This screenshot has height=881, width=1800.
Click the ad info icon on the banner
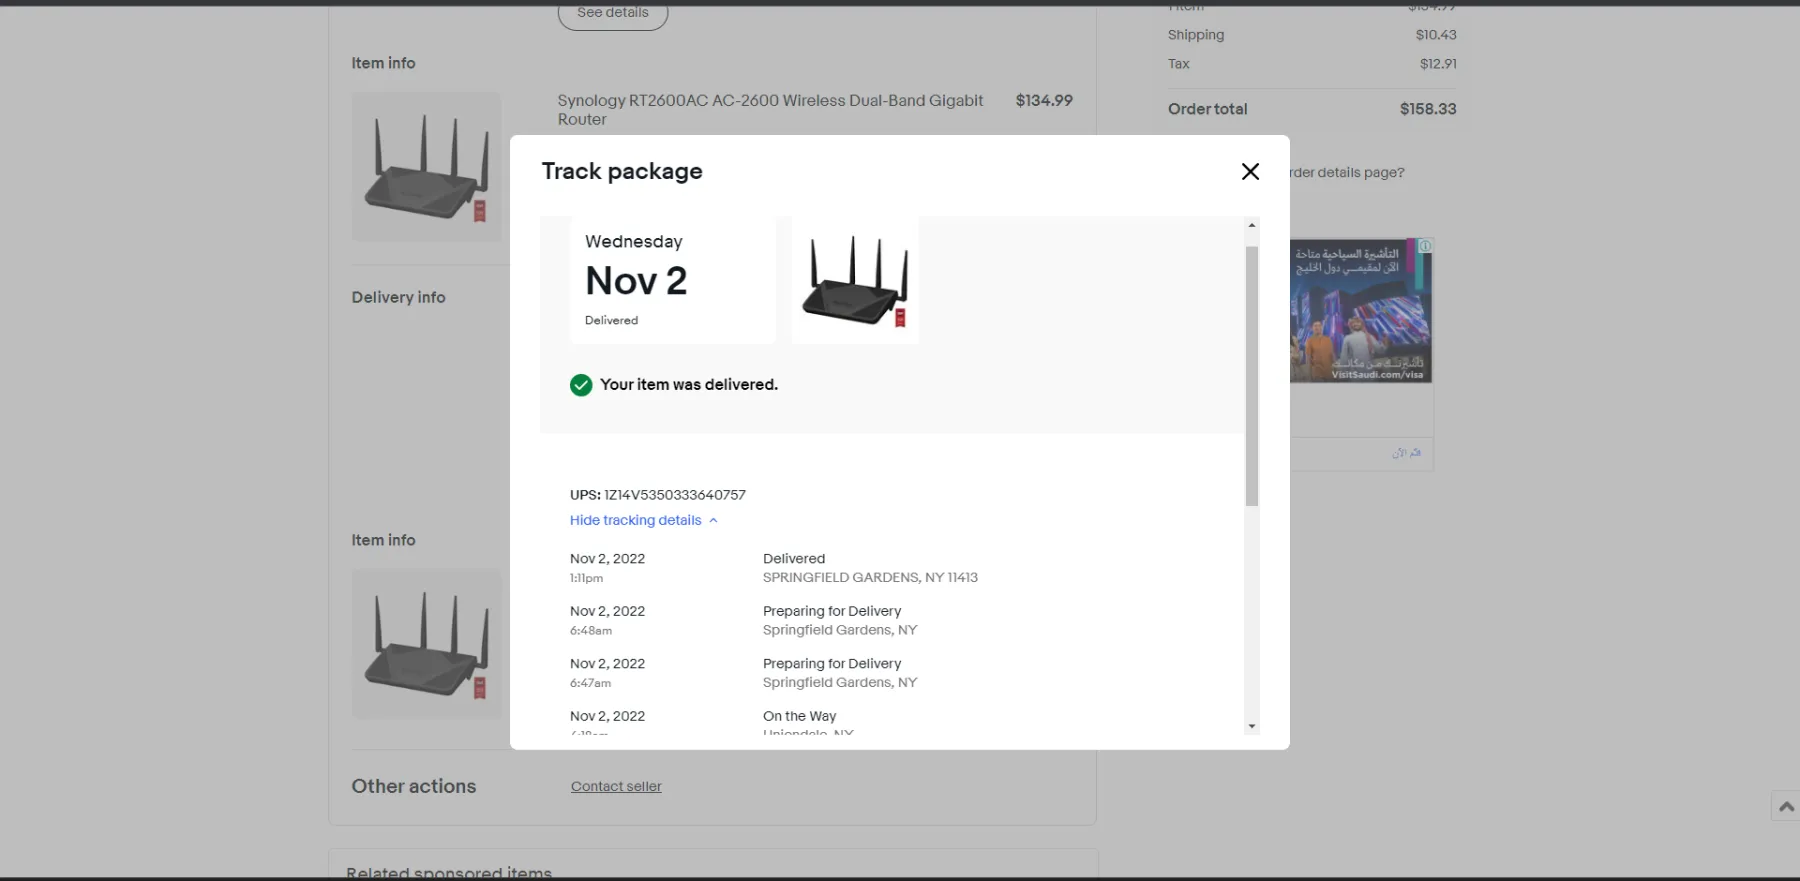[1425, 246]
